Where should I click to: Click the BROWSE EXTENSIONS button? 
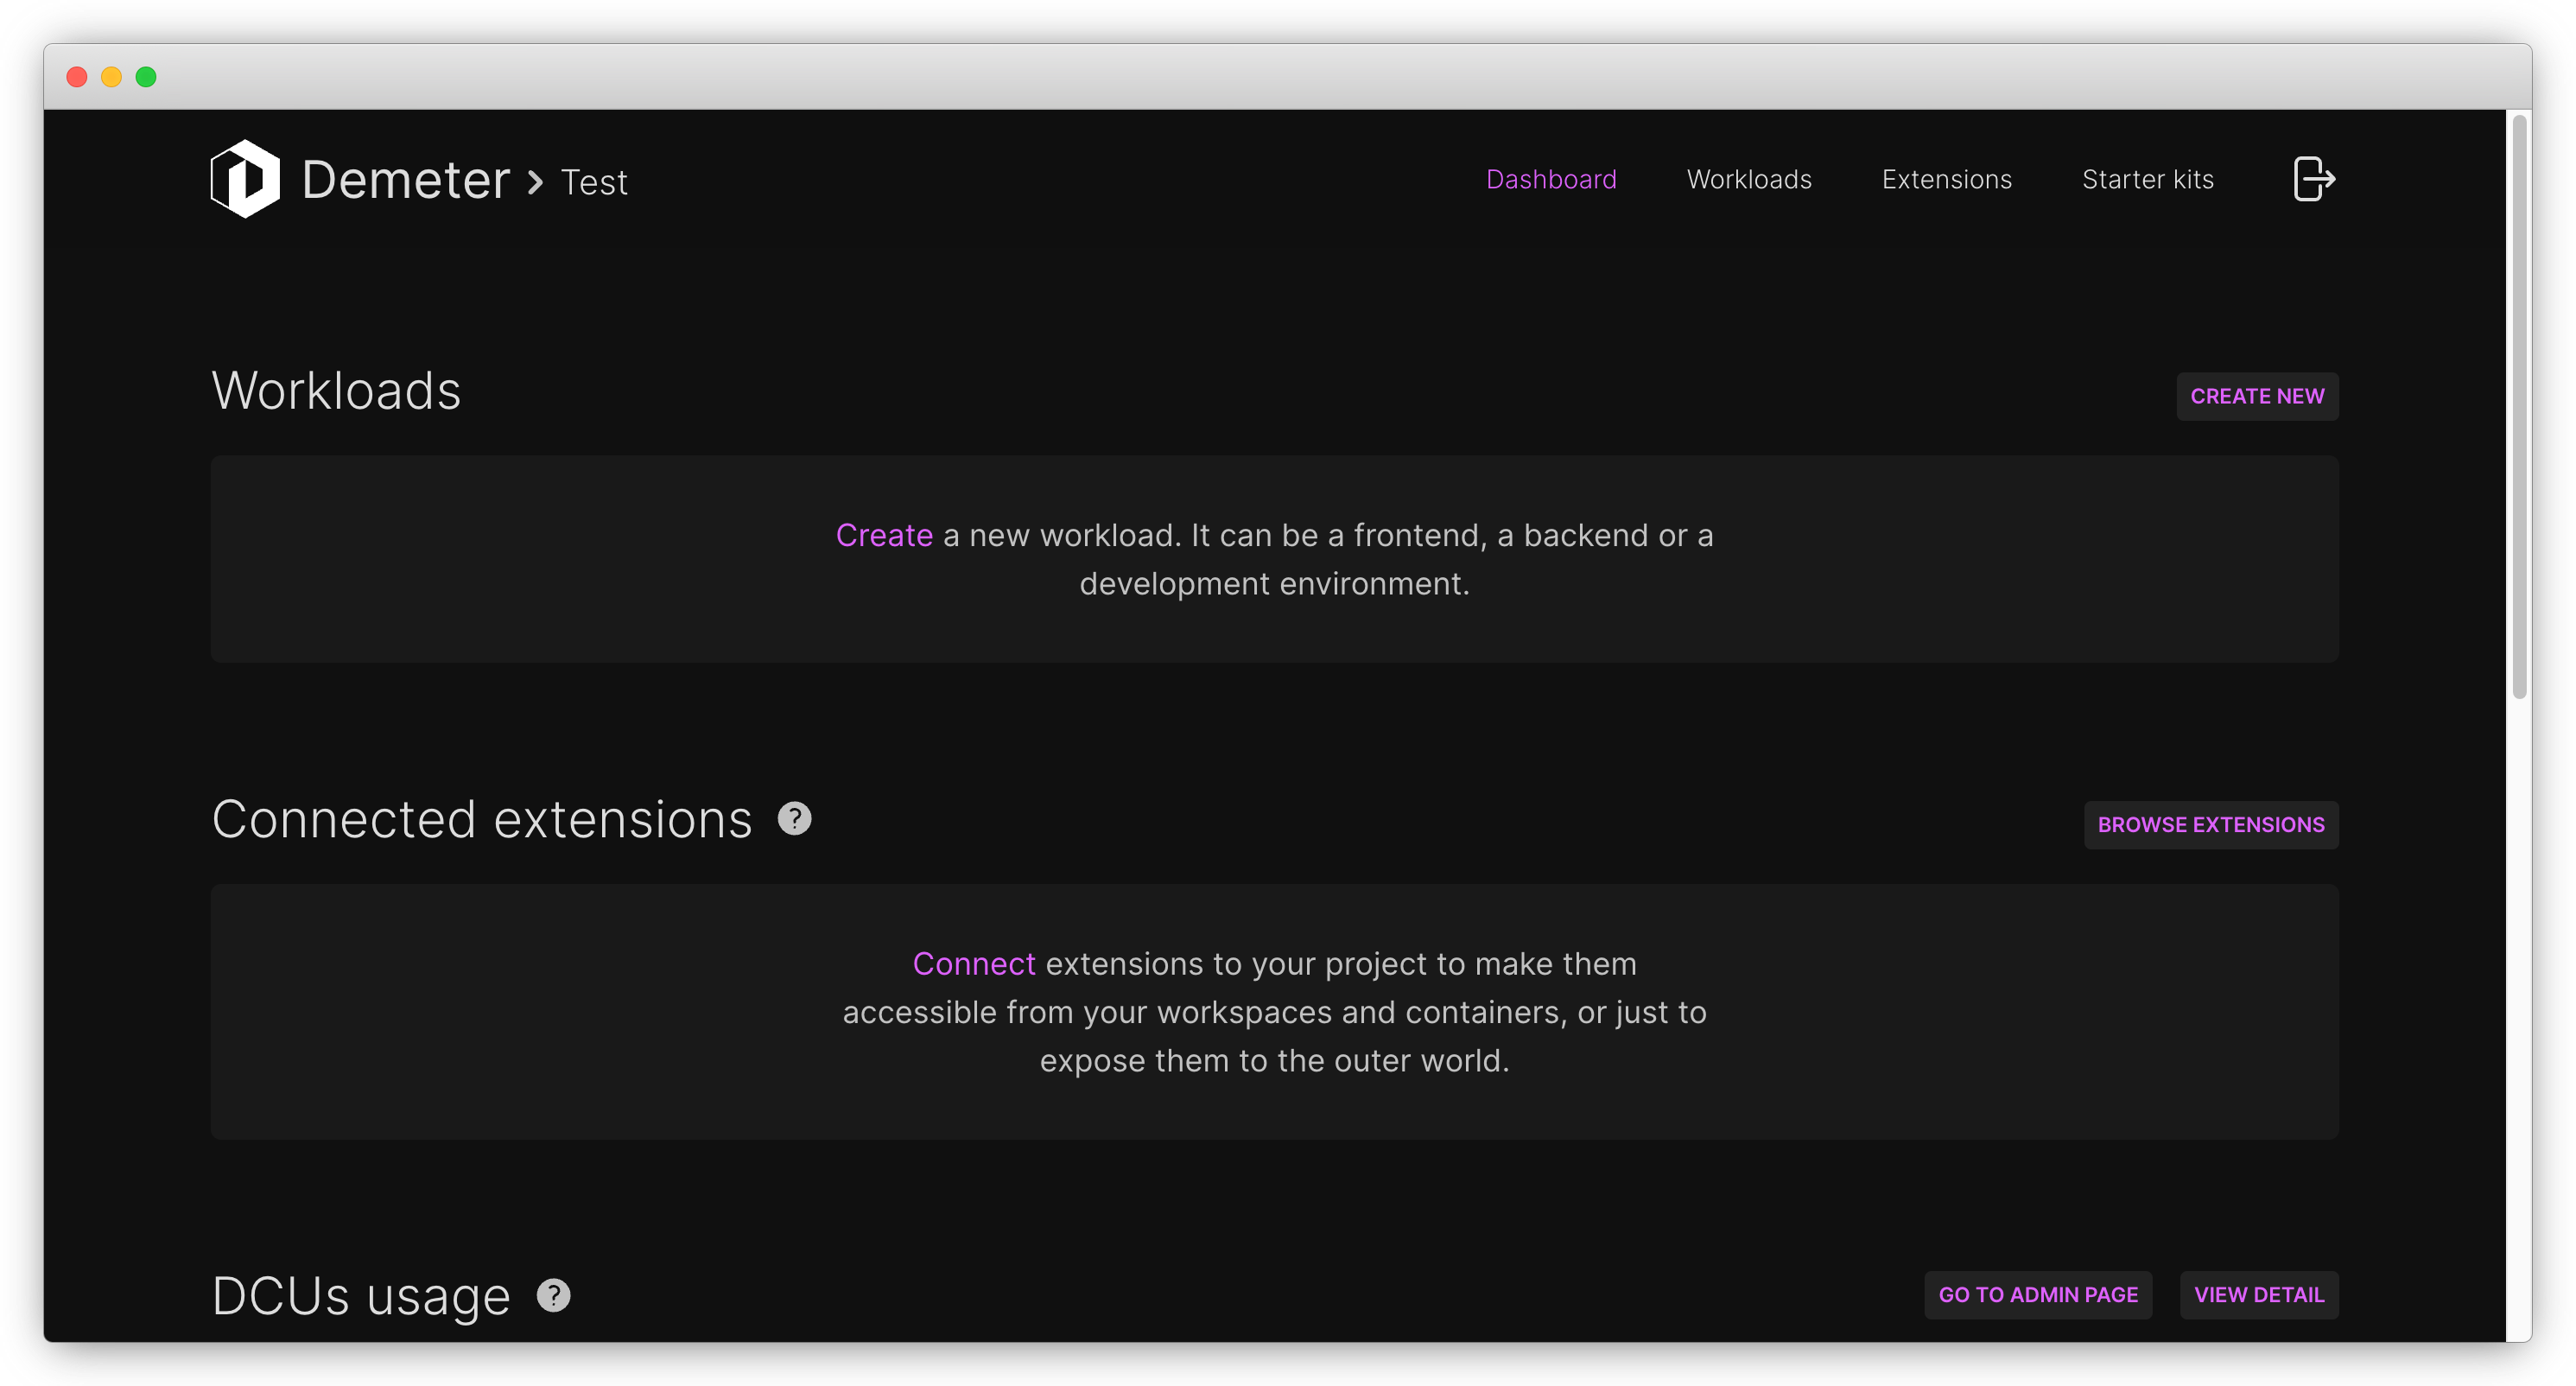(2210, 825)
